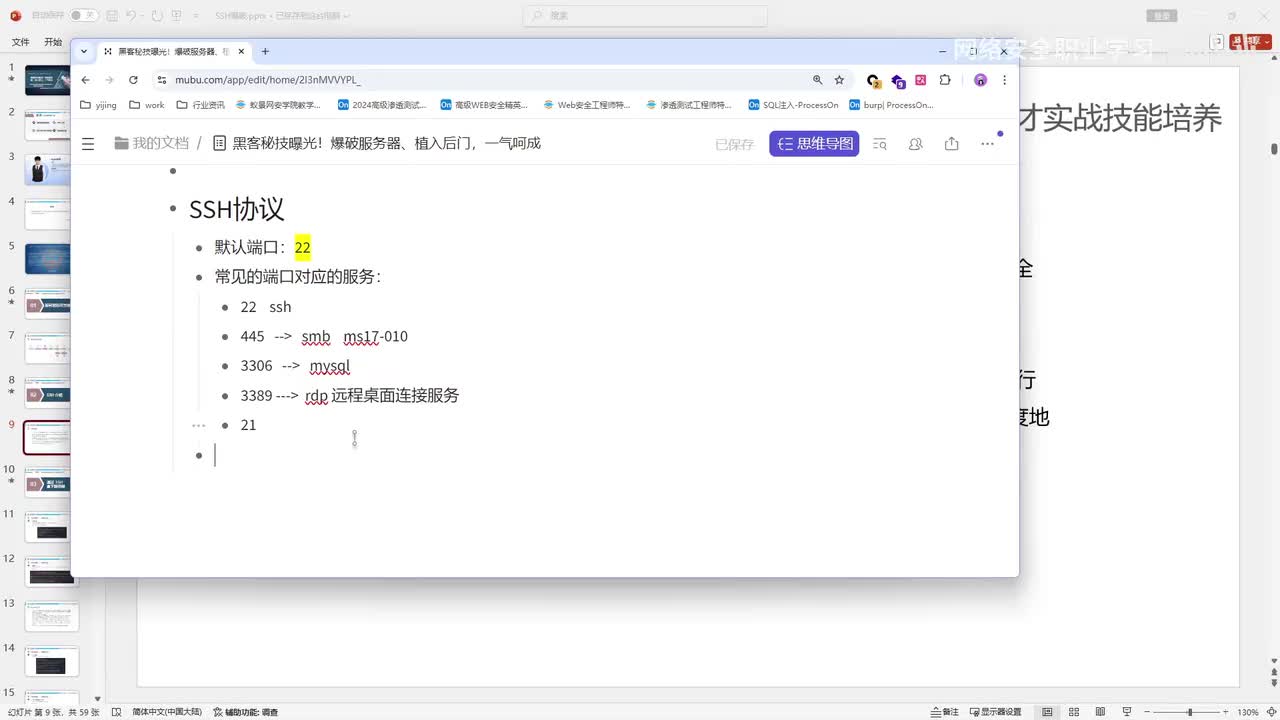Image resolution: width=1280 pixels, height=720 pixels.
Task: Open the work bookmark folder
Action: coord(146,105)
